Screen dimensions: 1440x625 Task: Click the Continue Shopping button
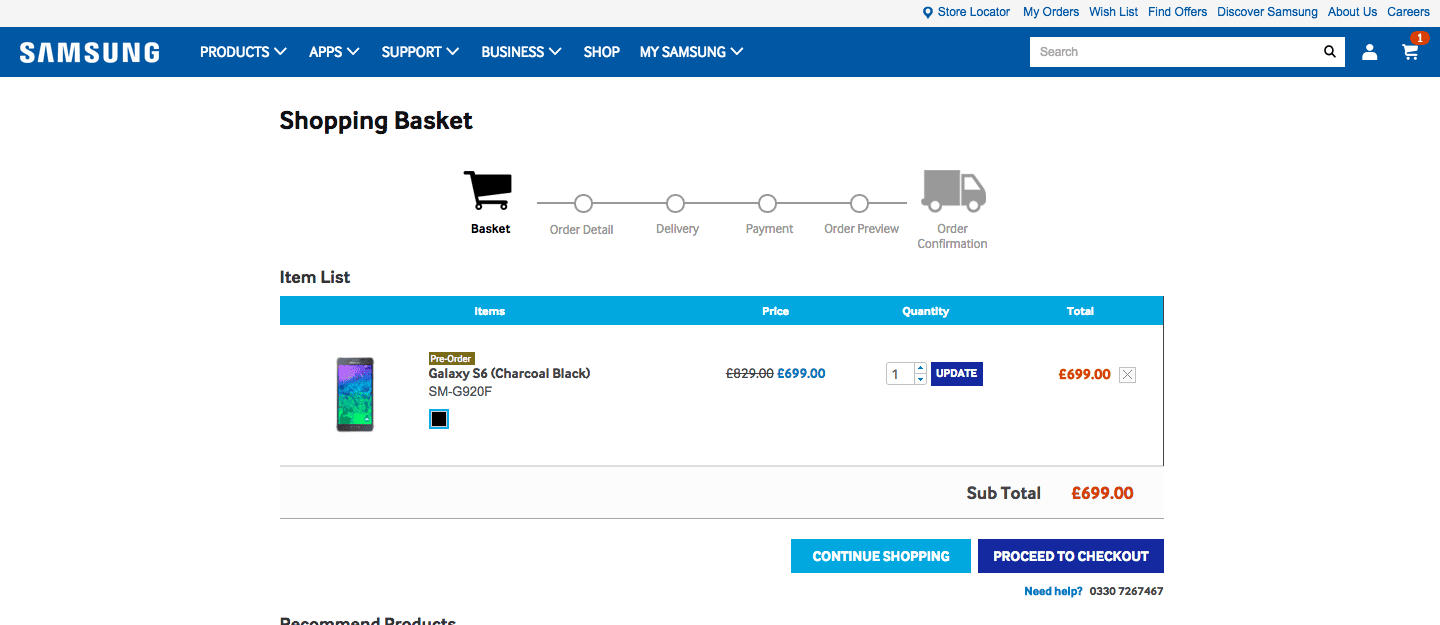[x=881, y=556]
